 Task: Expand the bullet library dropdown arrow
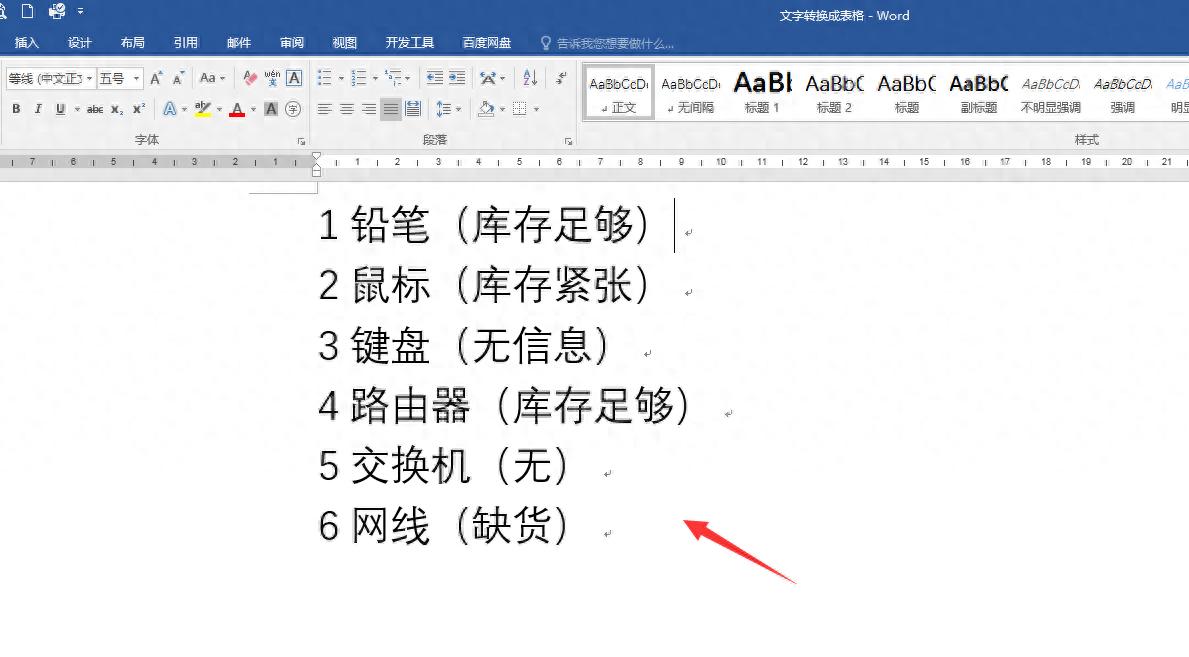[x=341, y=77]
